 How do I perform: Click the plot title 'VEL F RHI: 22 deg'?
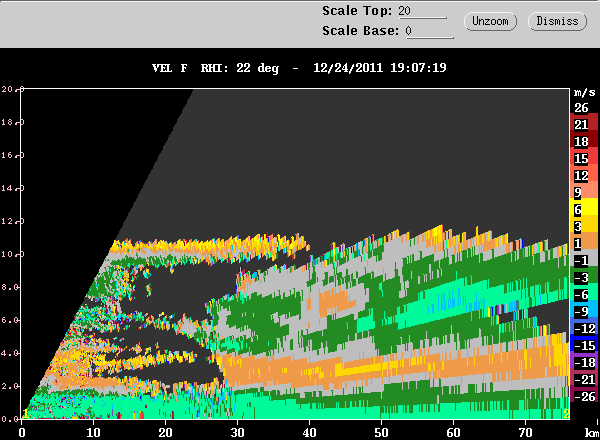point(215,68)
